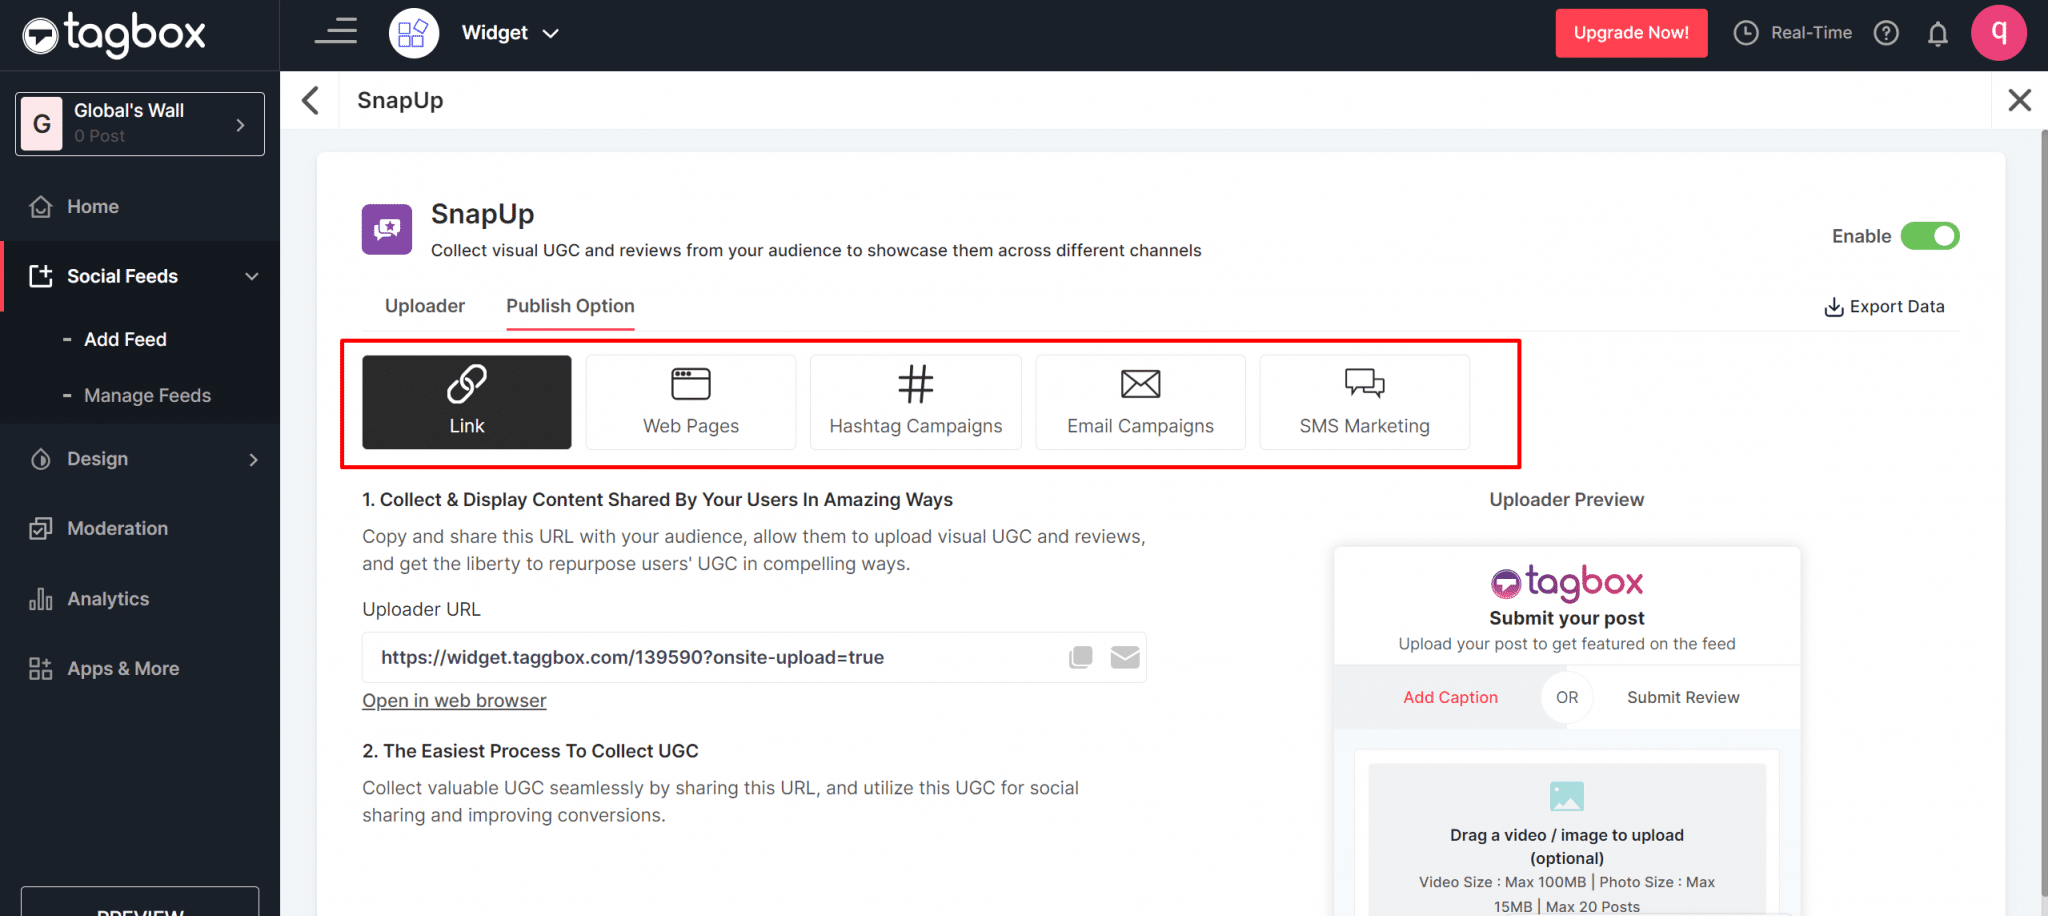
Task: Select the Hashtag Campaigns option
Action: (915, 402)
